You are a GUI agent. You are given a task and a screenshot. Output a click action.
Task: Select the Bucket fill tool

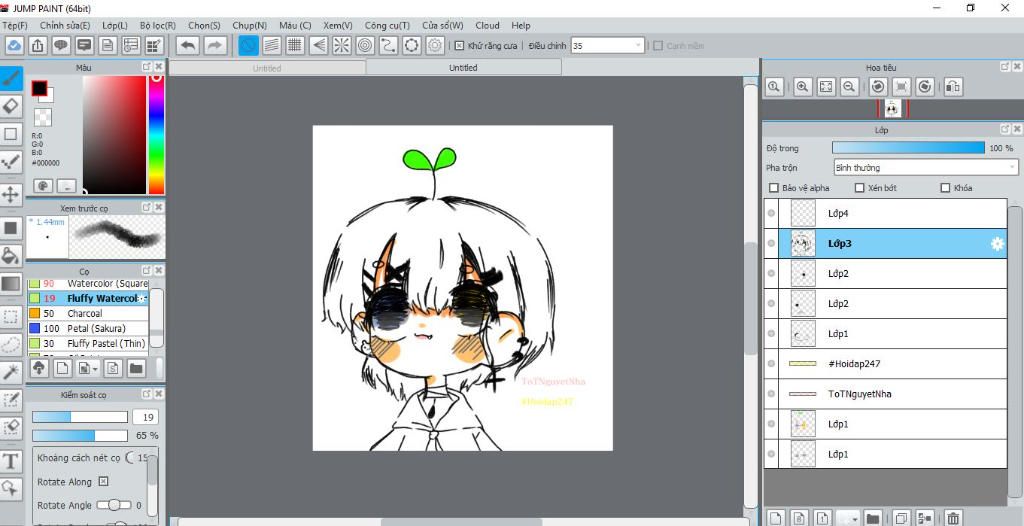[11, 255]
